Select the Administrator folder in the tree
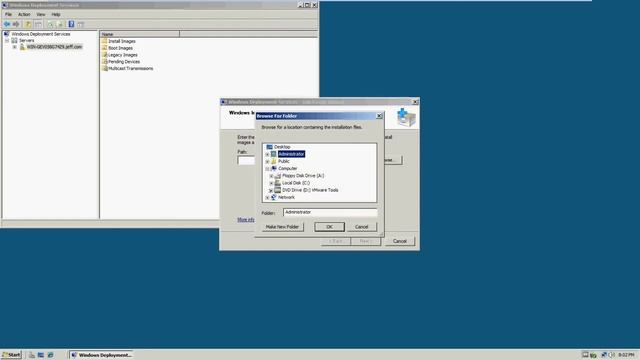The image size is (640, 360). coord(291,154)
